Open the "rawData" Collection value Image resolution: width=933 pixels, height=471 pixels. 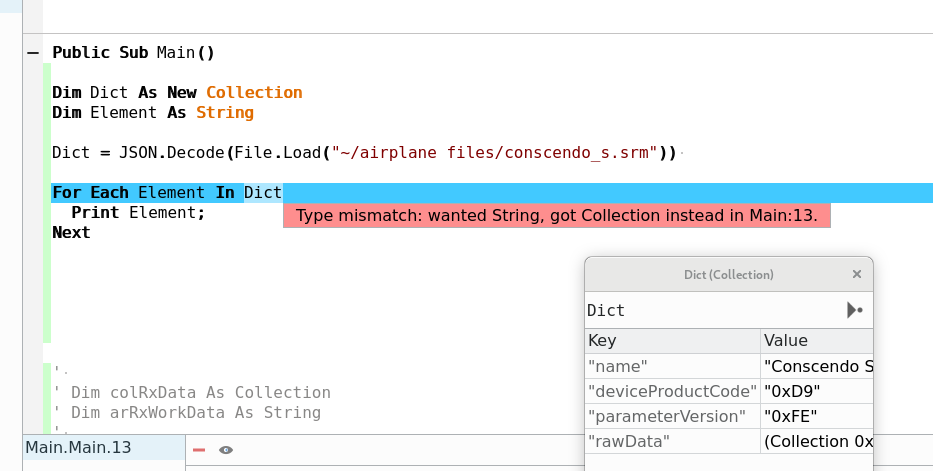coord(817,441)
